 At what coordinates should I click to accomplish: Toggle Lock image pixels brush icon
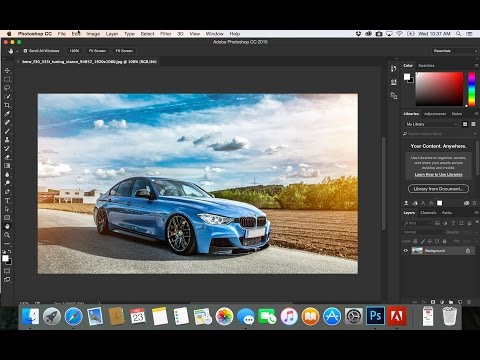pos(423,241)
